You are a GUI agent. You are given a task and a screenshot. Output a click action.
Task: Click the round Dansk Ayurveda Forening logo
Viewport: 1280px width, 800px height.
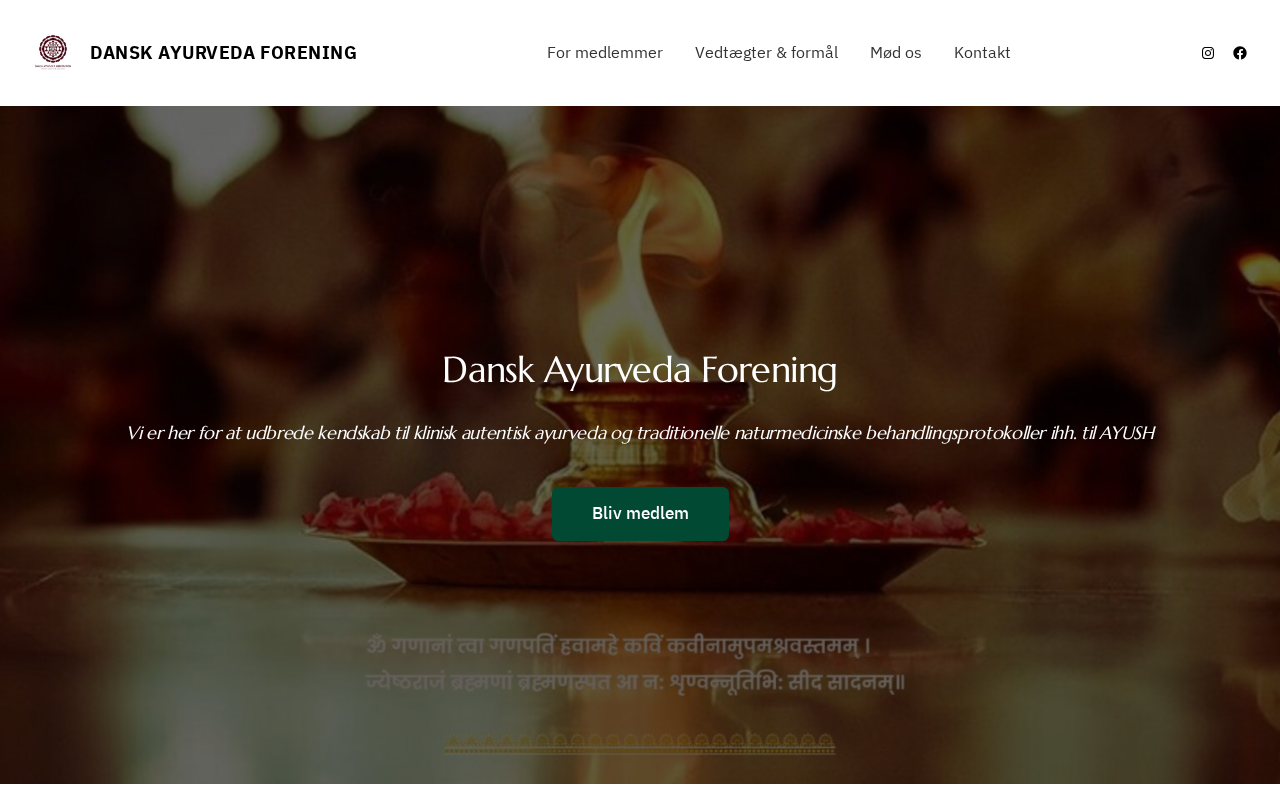coord(53,52)
